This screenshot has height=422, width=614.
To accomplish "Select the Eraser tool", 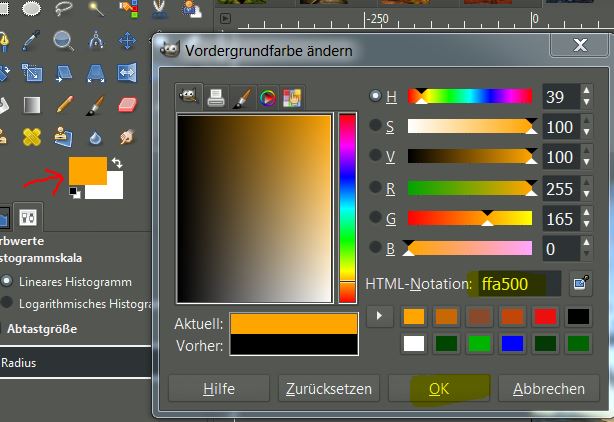I will click(x=128, y=105).
